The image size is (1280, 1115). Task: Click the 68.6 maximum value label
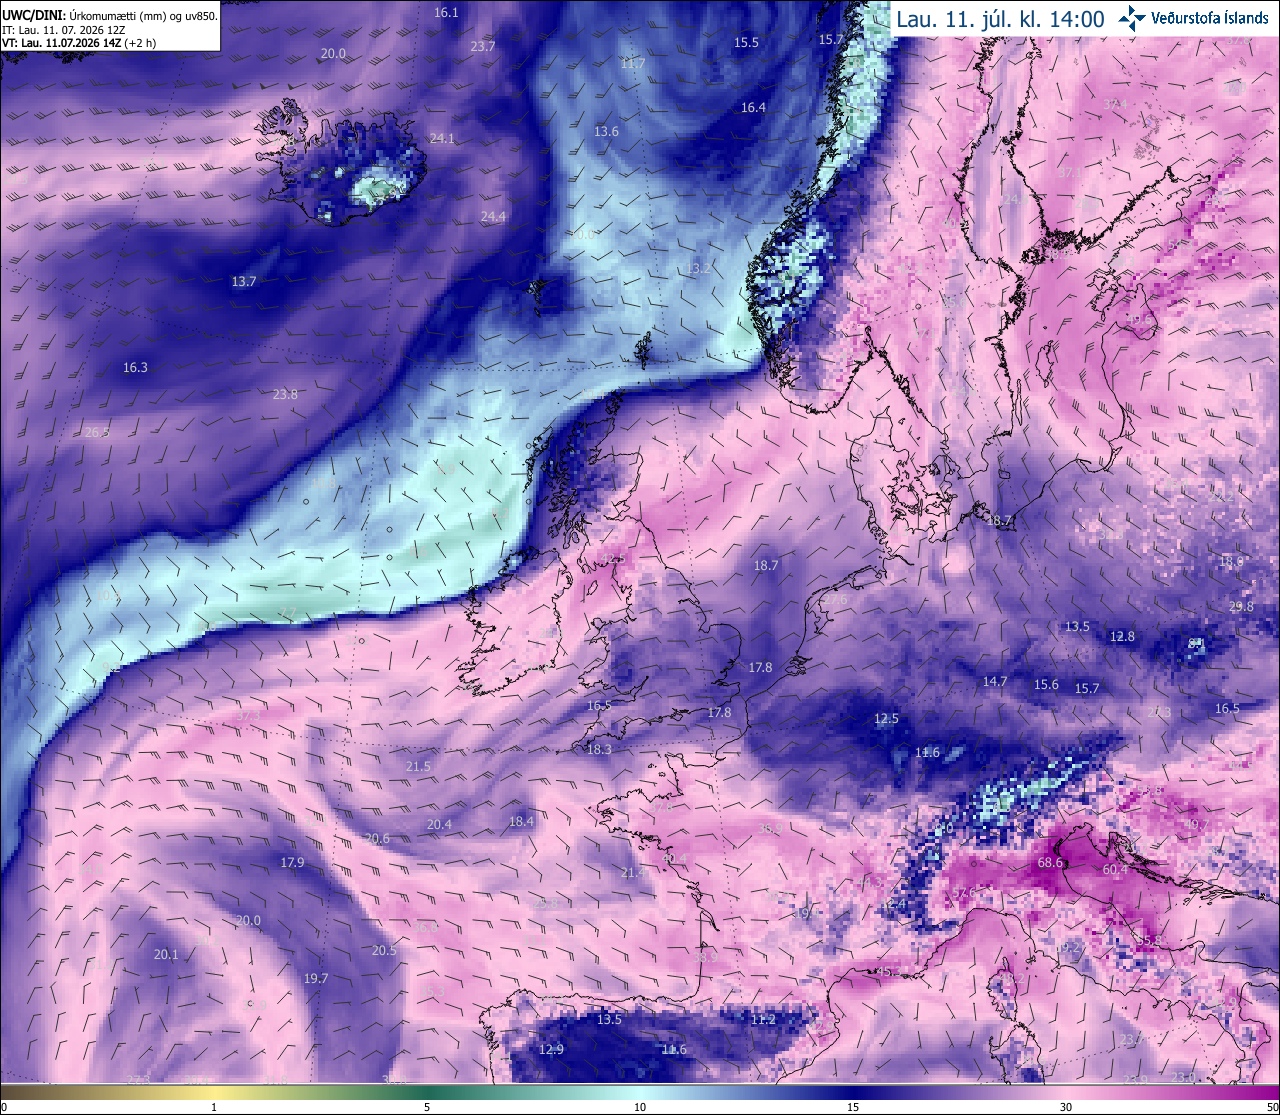1050,862
